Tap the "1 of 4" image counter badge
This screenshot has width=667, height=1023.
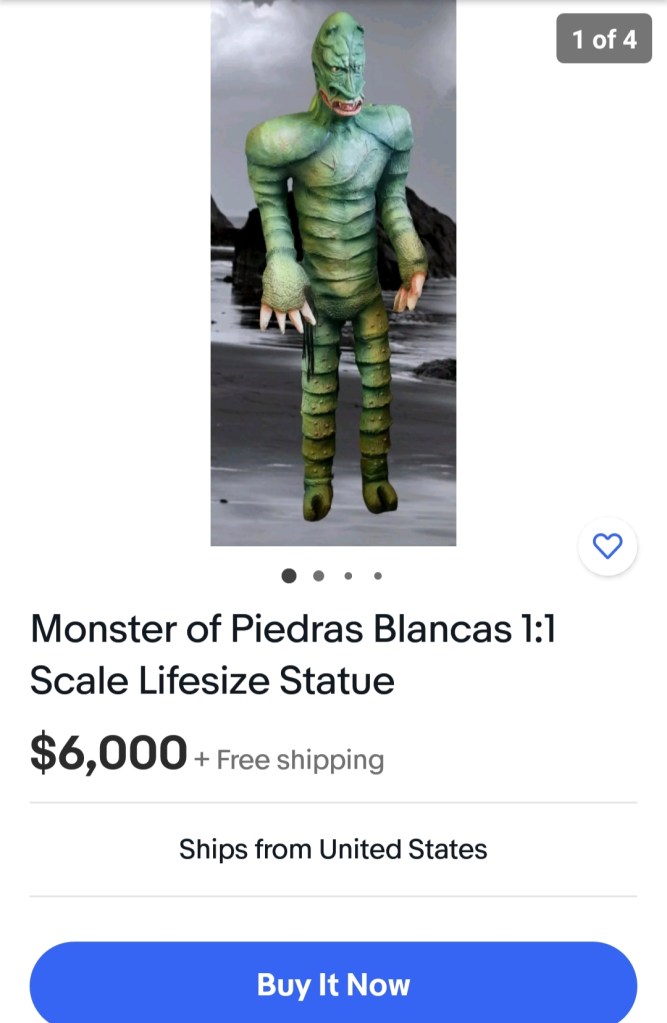pos(604,40)
